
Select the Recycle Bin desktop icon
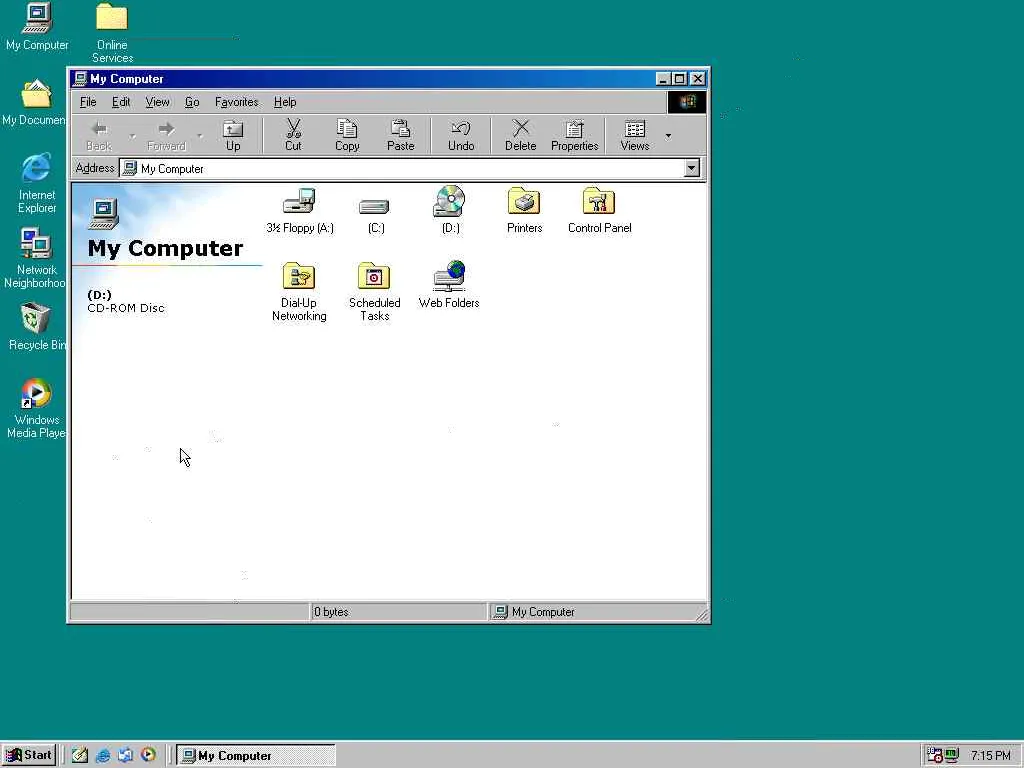coord(37,327)
